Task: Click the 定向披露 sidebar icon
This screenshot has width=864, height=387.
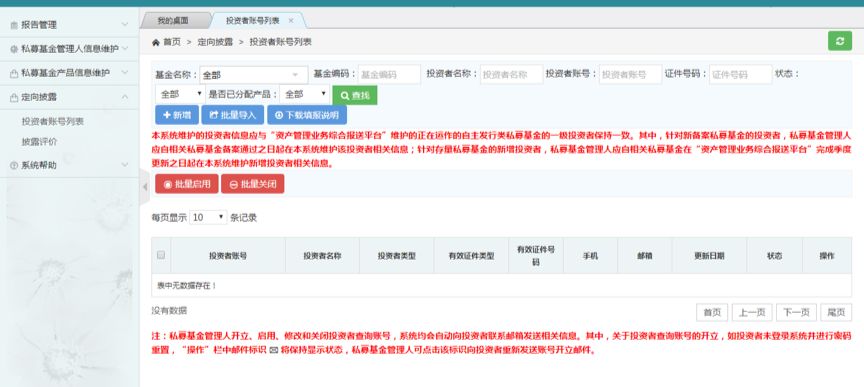Action: (x=14, y=97)
